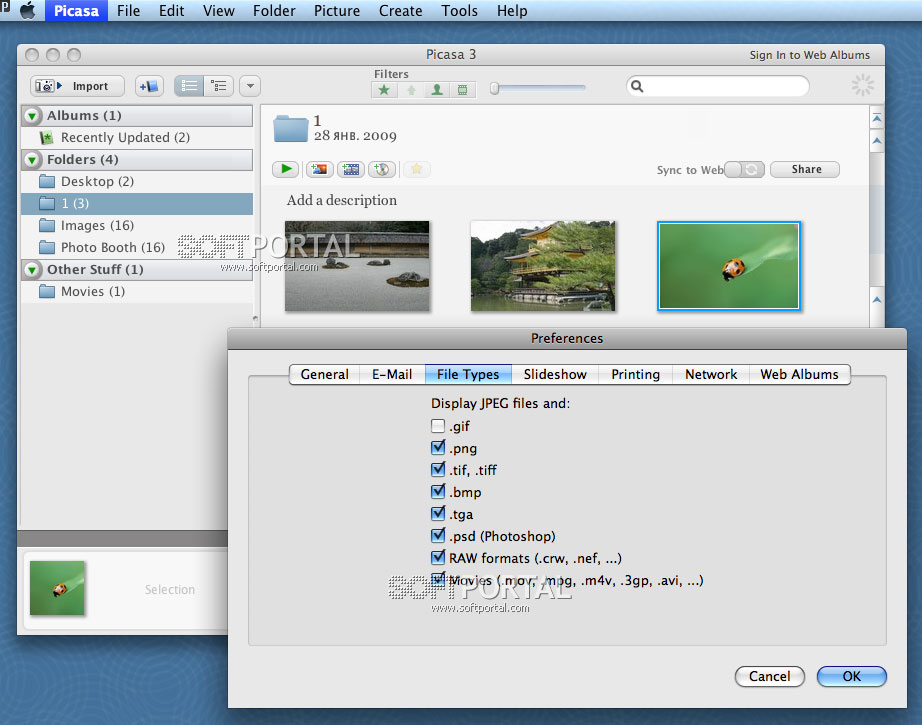Open the Printing preferences tab

coord(636,375)
